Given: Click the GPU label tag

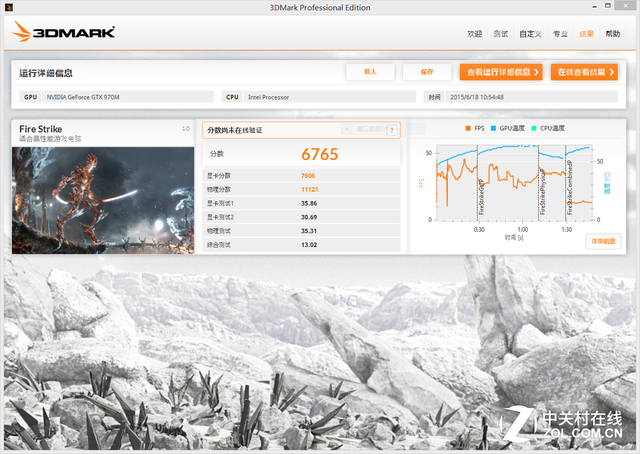Looking at the screenshot, I should coord(30,97).
